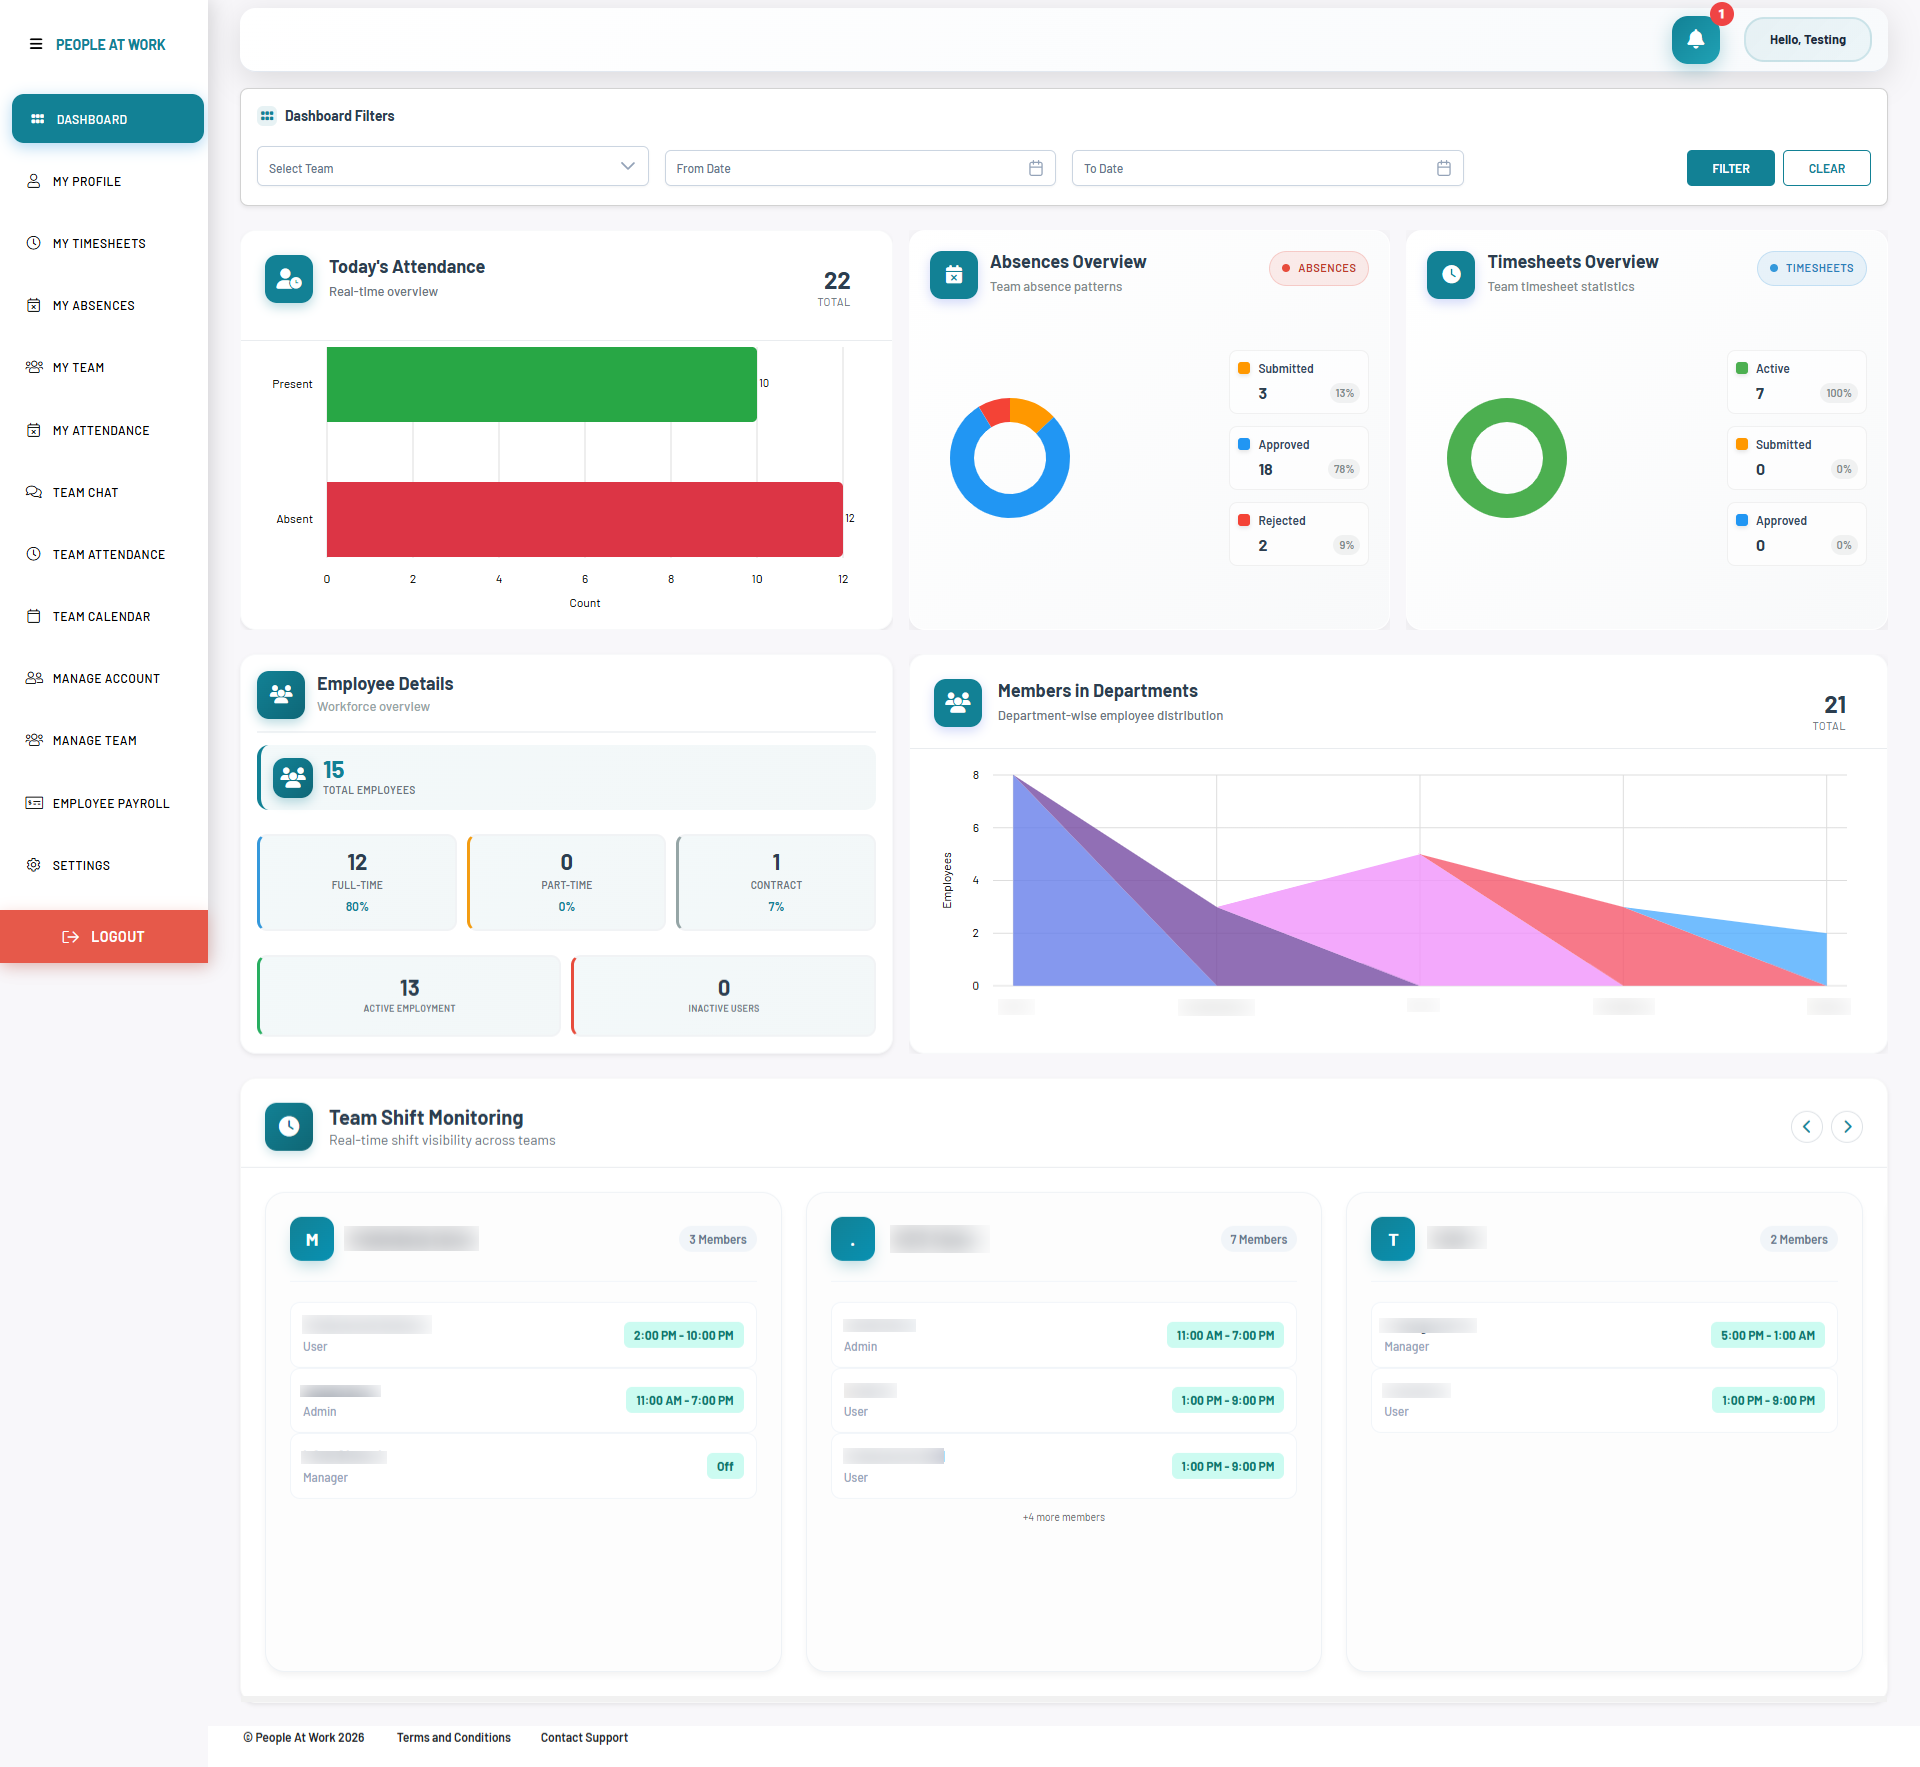Viewport: 1920px width, 1767px height.
Task: Toggle the Approved absences legend item
Action: pos(1283,445)
